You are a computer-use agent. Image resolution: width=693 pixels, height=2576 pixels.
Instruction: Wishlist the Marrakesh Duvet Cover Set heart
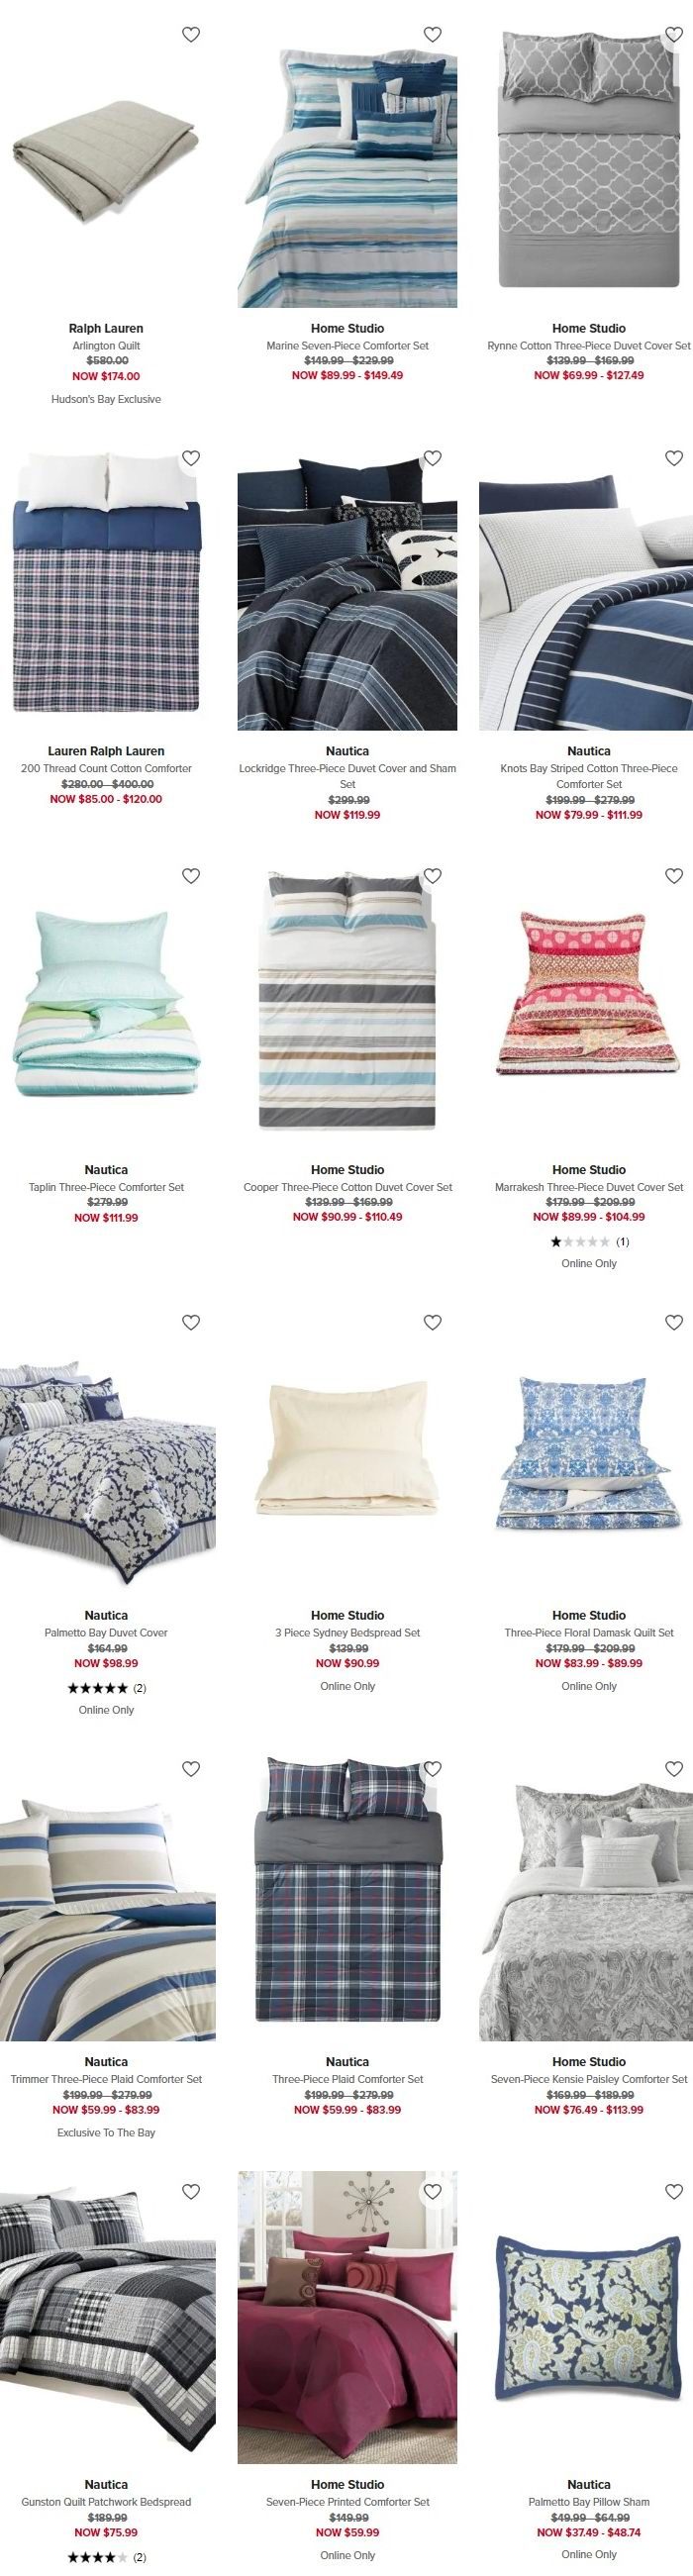(674, 876)
